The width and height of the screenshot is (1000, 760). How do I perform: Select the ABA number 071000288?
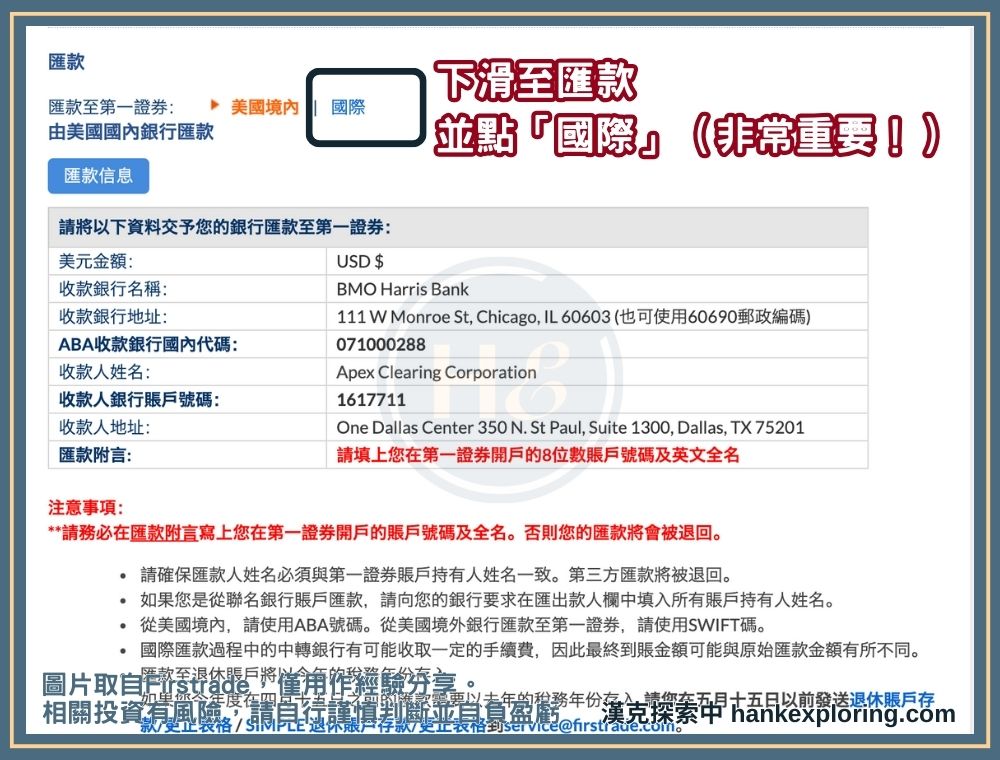381,344
